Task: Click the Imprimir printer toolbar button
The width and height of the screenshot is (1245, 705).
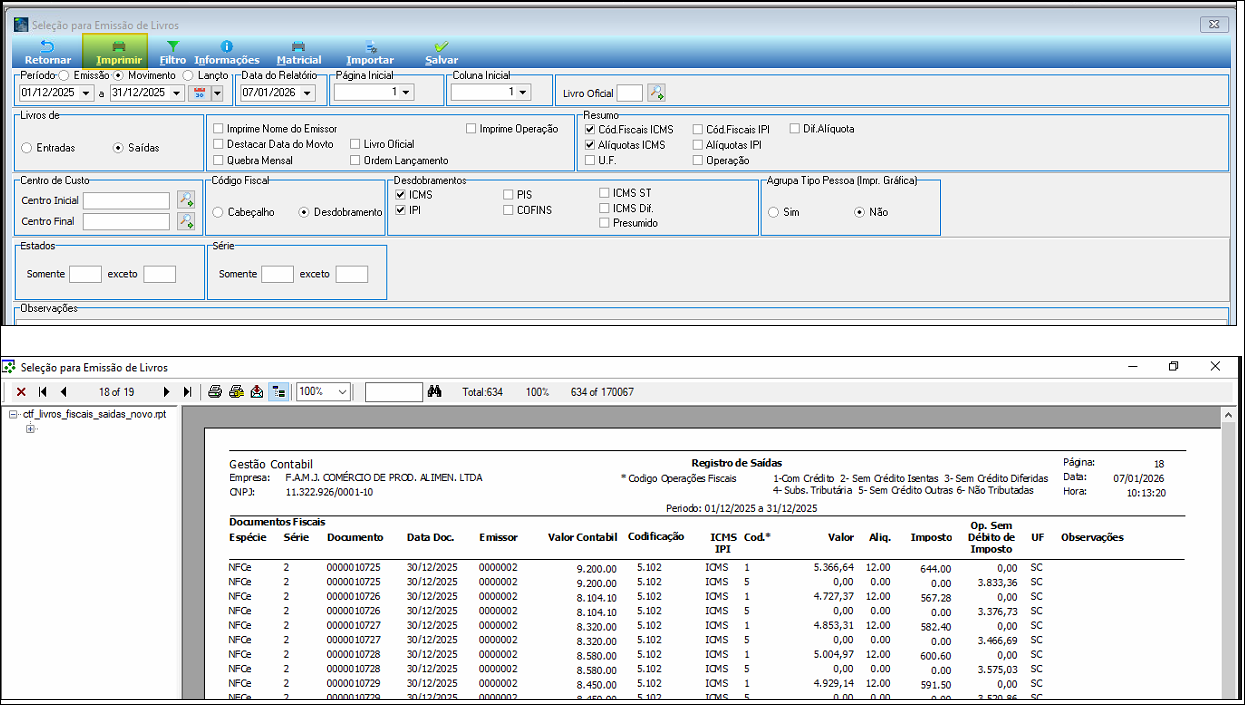Action: point(118,52)
